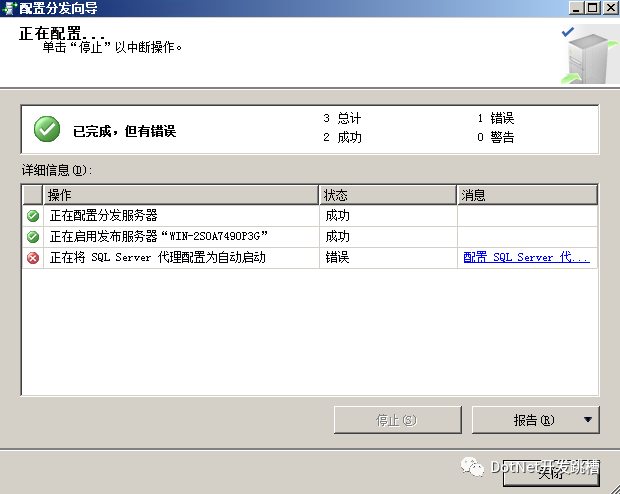Click the 报告(R) button
The image size is (620, 494).
click(536, 420)
